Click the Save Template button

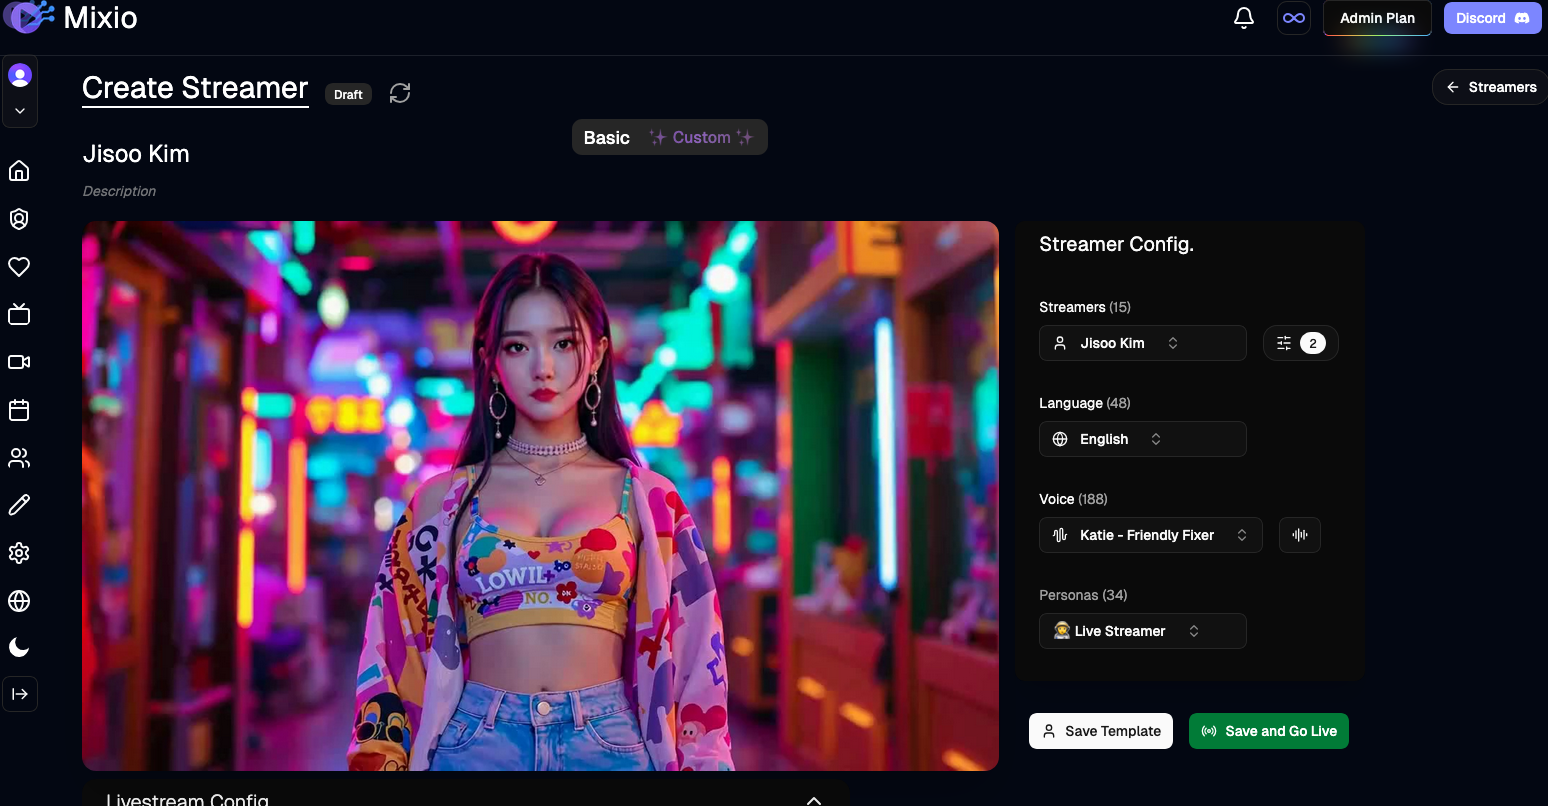coord(1100,731)
